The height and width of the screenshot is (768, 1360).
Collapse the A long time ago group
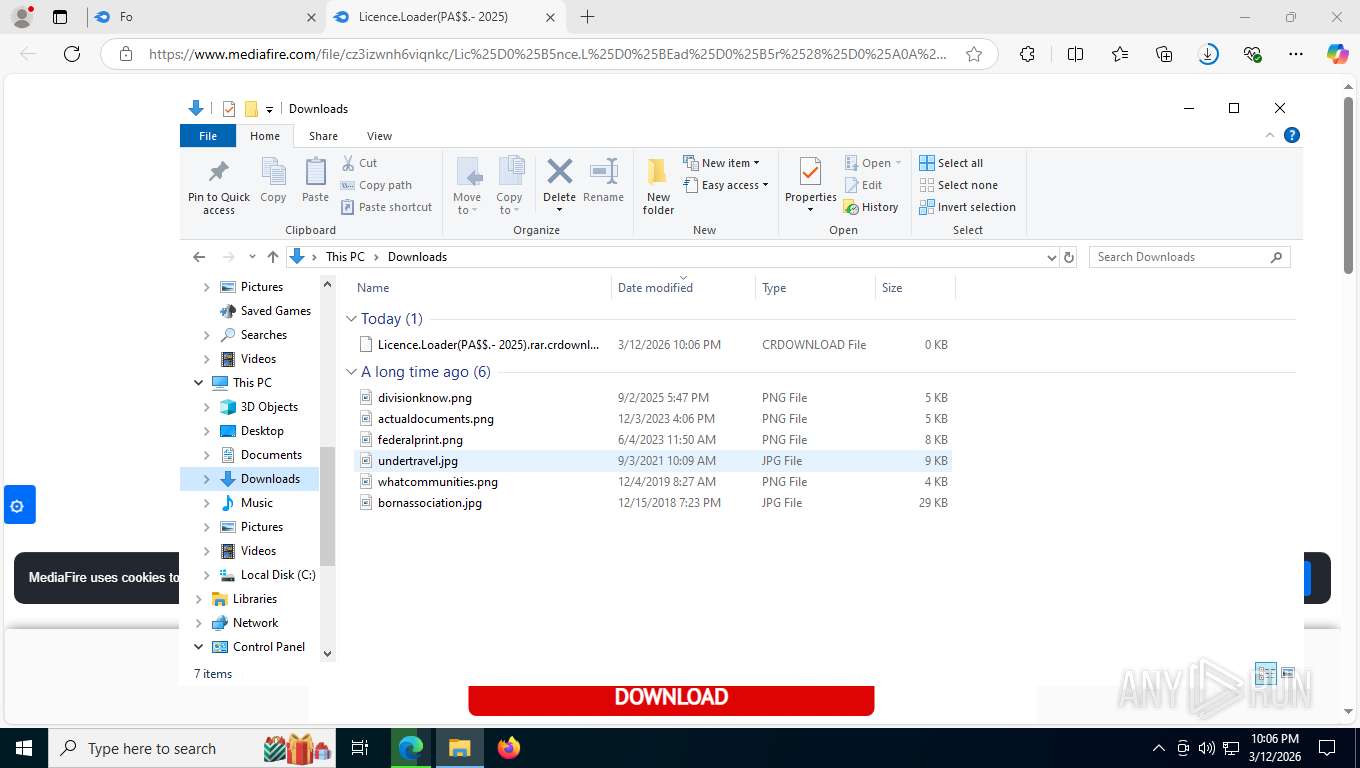(x=351, y=372)
